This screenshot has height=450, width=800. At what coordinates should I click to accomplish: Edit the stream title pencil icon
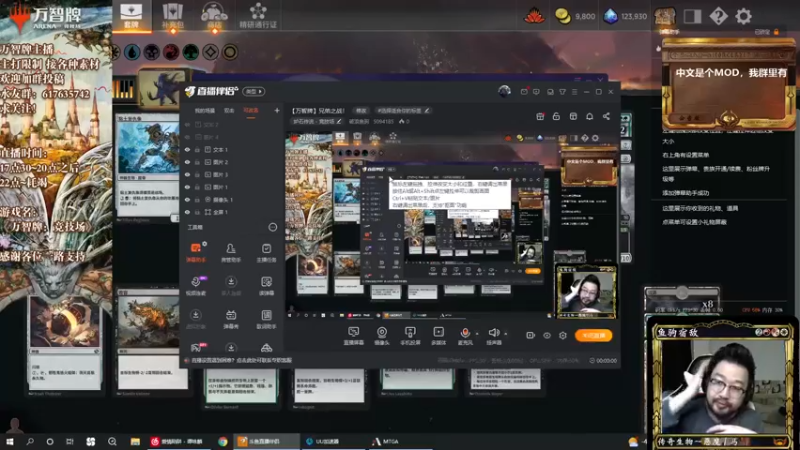pyautogui.click(x=339, y=121)
